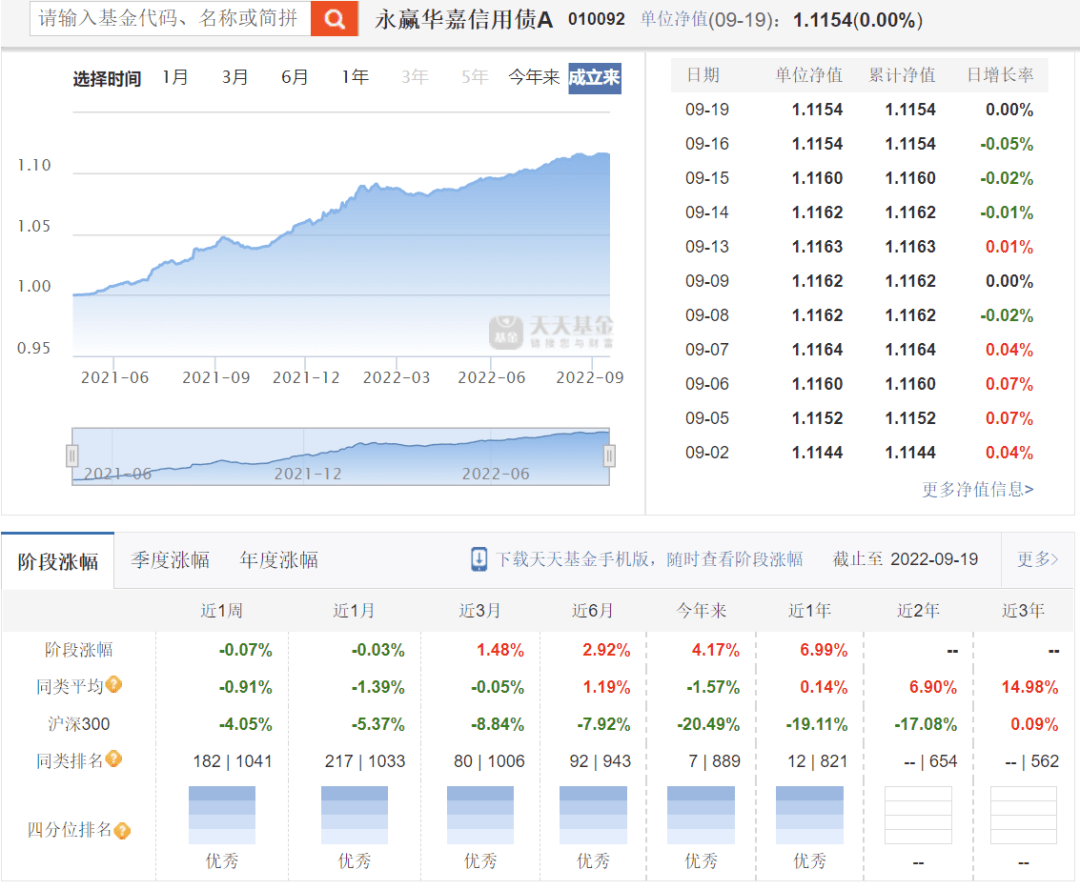This screenshot has width=1080, height=890.
Task: Click the 09-07 date row
Action: click(x=859, y=350)
